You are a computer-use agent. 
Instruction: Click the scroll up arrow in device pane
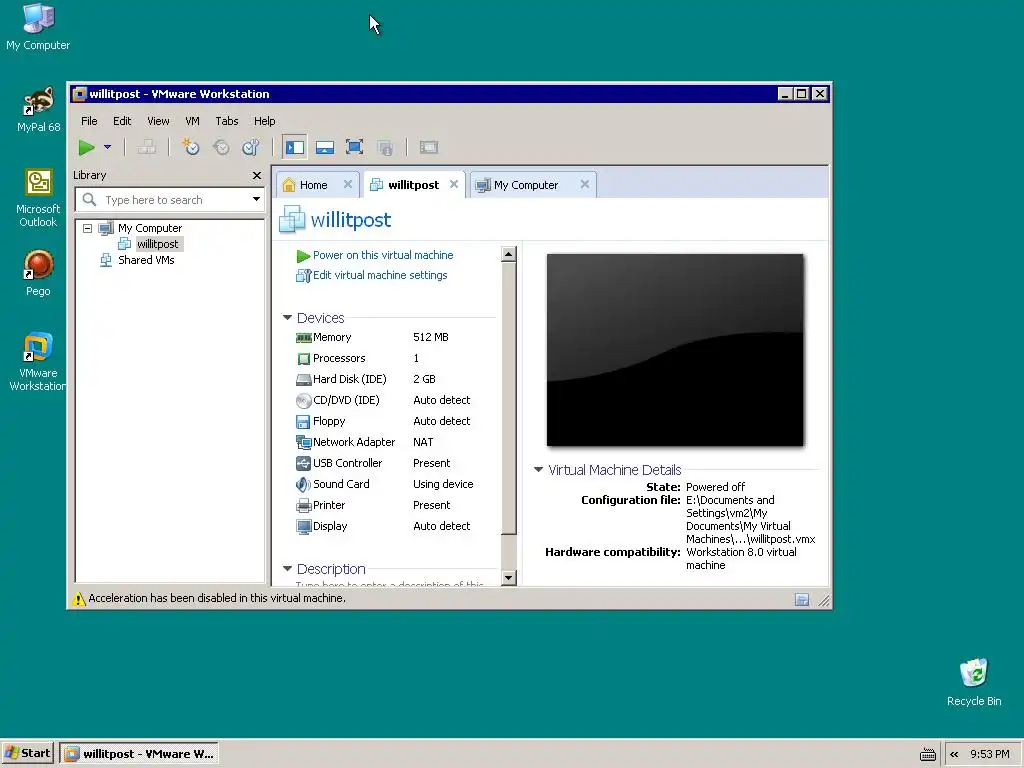point(509,254)
